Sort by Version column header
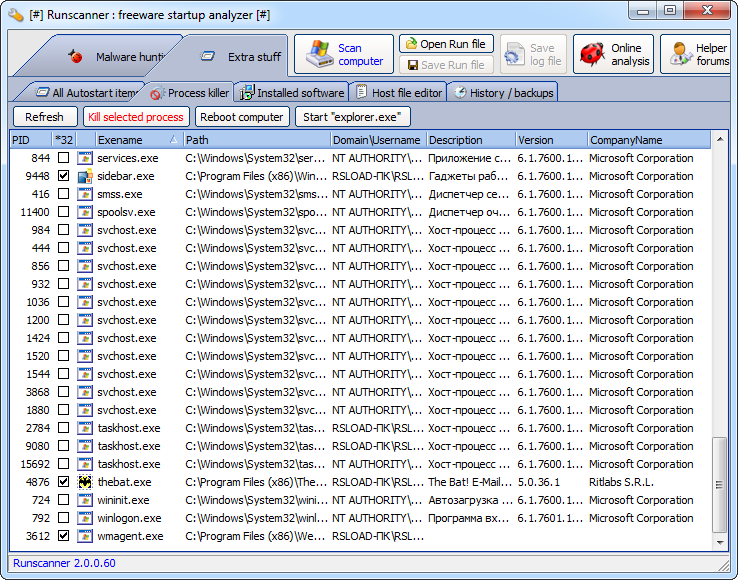 [552, 140]
